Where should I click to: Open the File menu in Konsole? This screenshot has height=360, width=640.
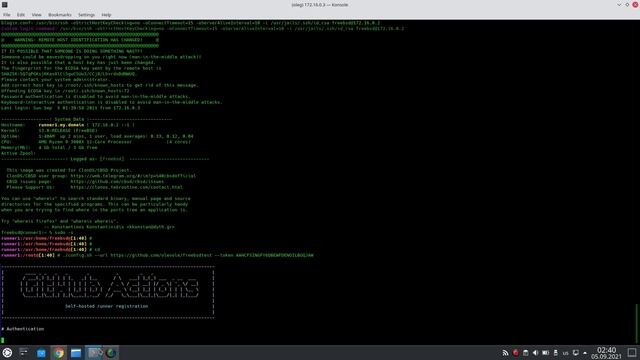pos(7,15)
